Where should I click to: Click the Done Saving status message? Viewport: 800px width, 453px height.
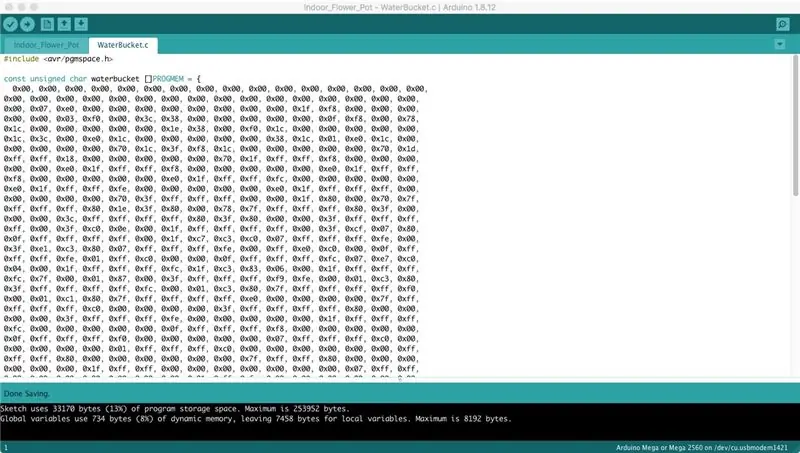[x=27, y=394]
